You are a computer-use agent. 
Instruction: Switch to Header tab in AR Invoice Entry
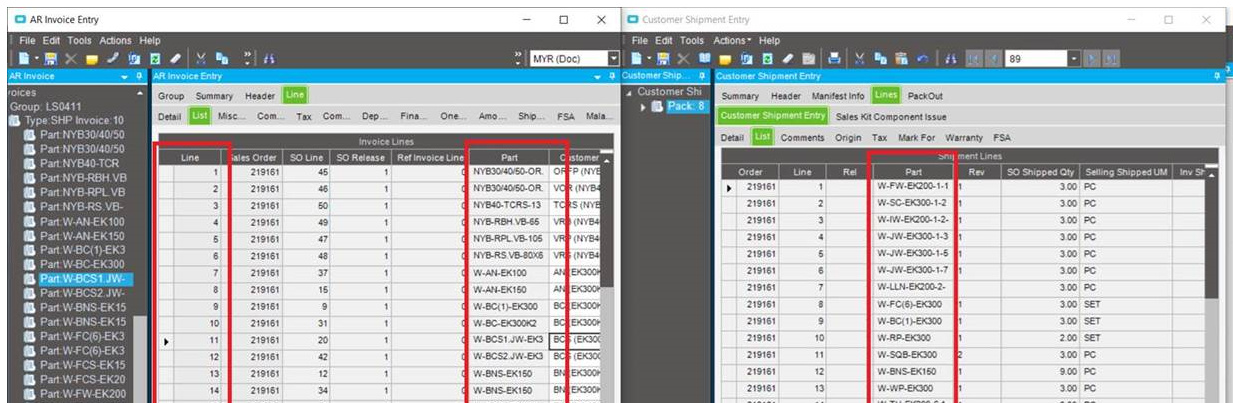coord(260,96)
